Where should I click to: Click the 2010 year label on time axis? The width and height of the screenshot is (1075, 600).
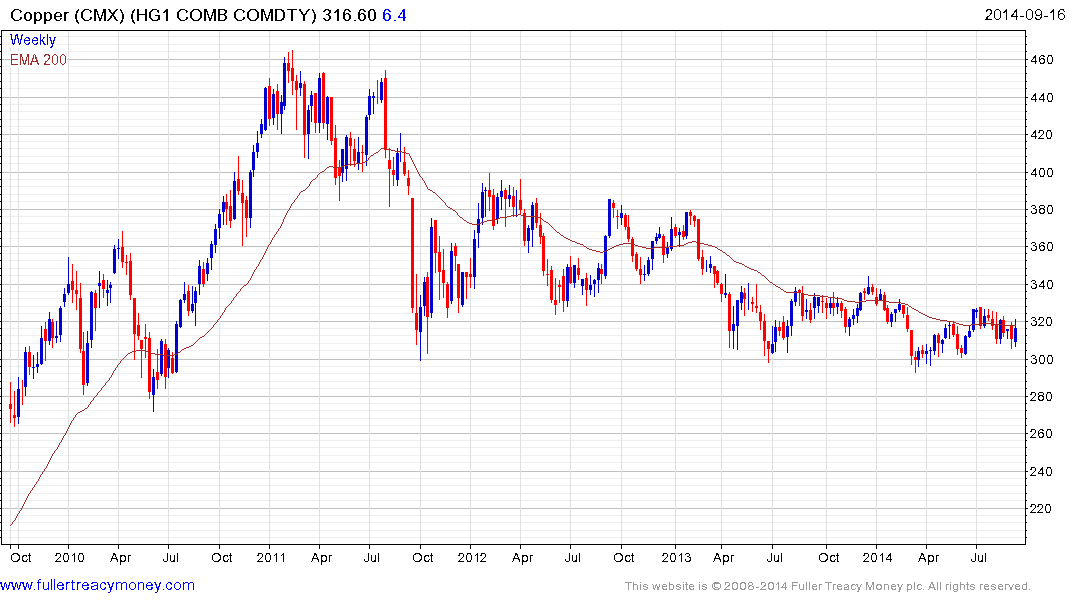[69, 557]
